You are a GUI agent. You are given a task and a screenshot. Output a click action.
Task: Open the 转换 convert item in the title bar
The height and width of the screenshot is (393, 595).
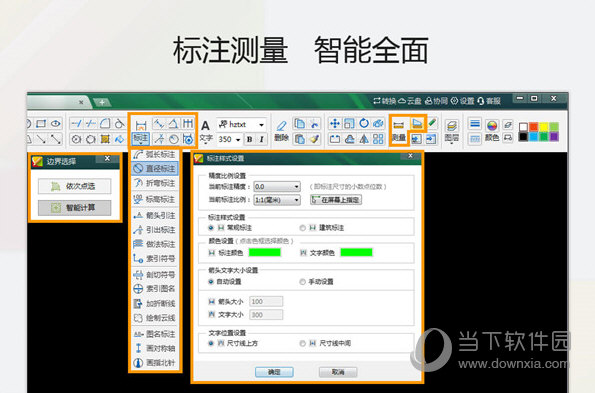384,101
